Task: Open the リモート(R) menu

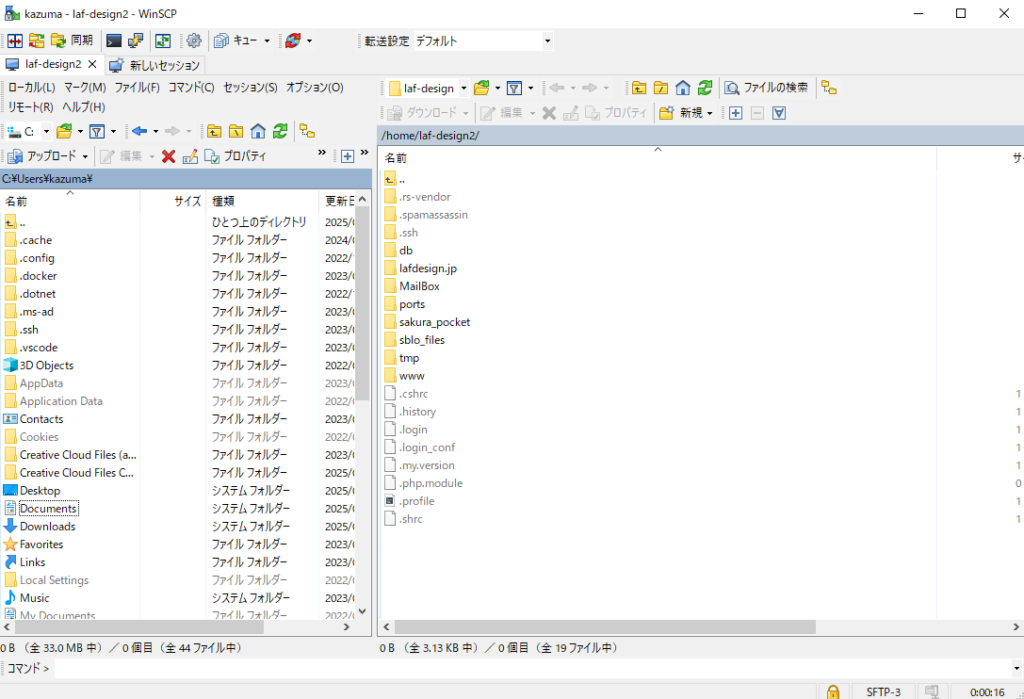Action: click(30, 107)
